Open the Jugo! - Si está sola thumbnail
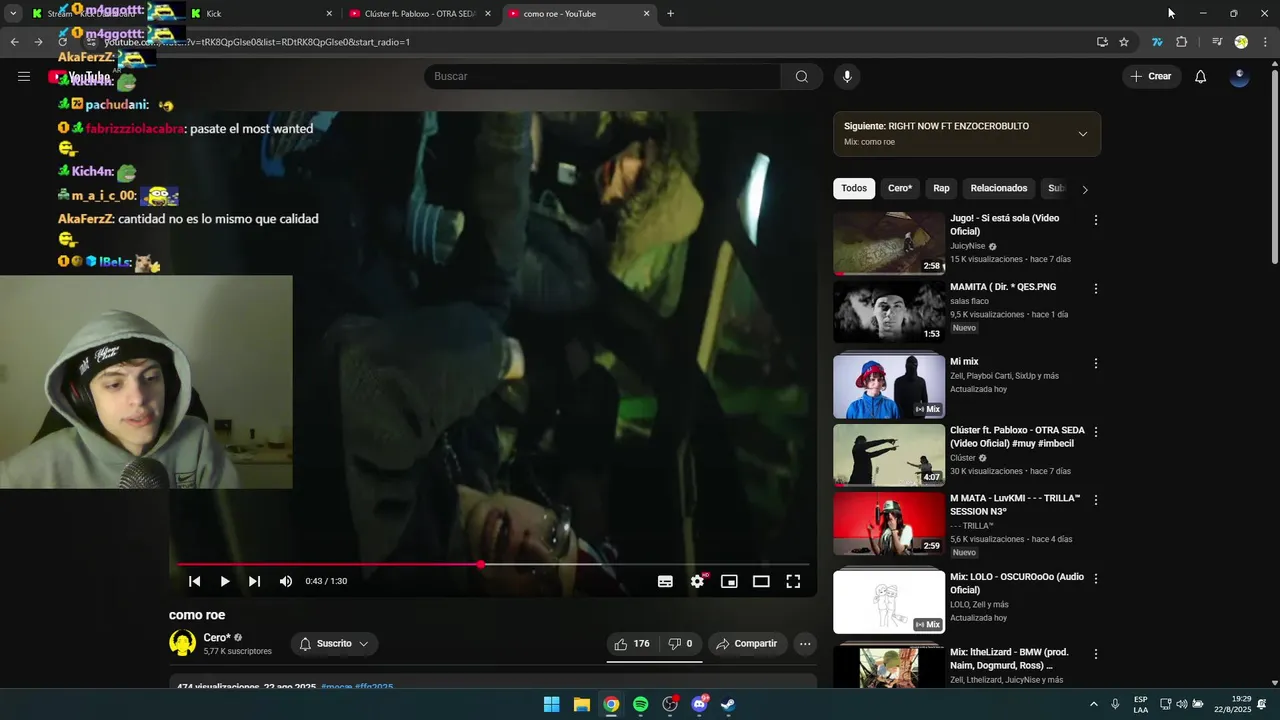Image resolution: width=1280 pixels, height=720 pixels. point(889,243)
